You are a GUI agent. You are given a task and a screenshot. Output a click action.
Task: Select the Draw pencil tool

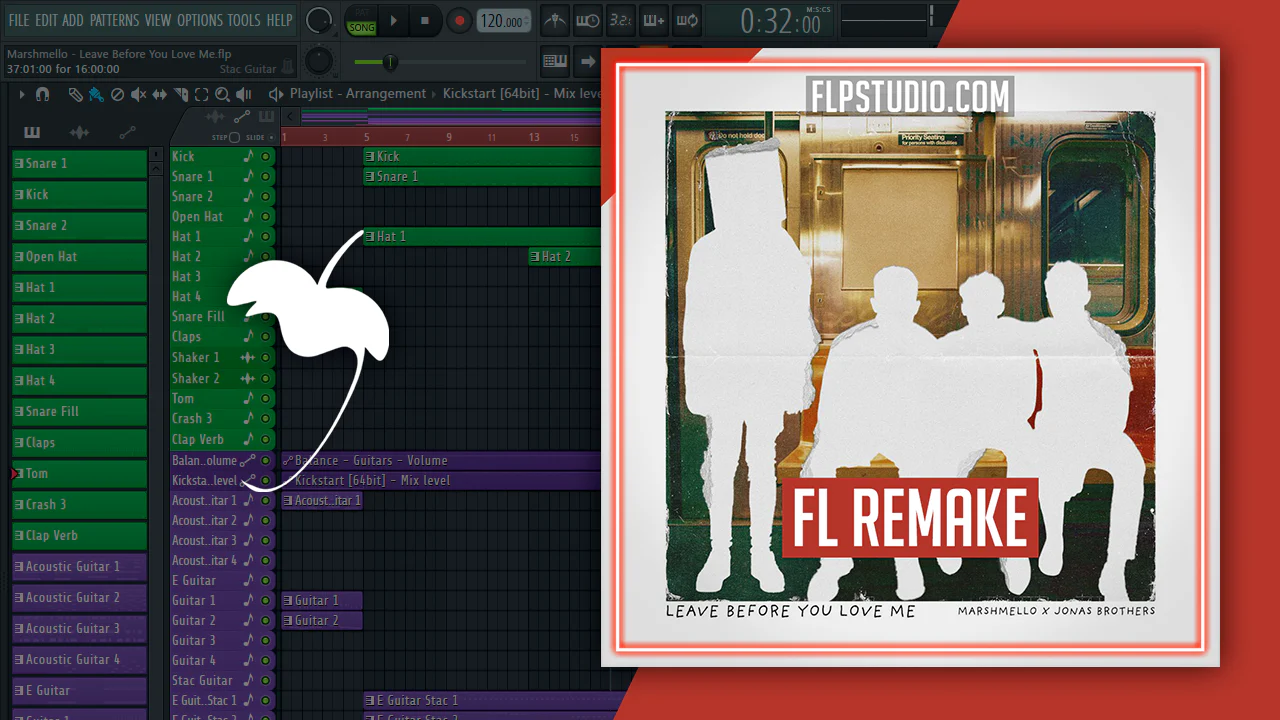click(x=76, y=95)
